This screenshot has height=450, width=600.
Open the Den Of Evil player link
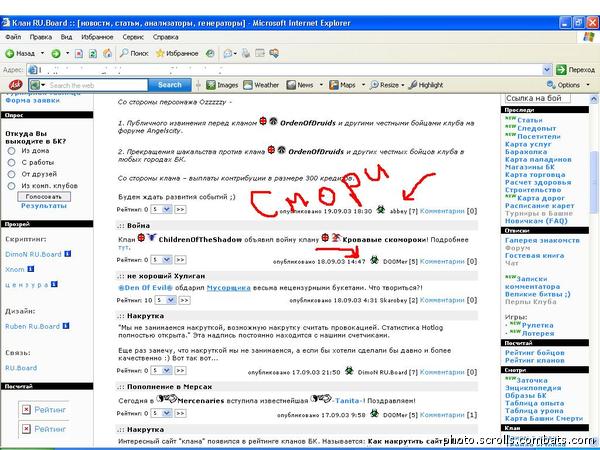tap(145, 288)
